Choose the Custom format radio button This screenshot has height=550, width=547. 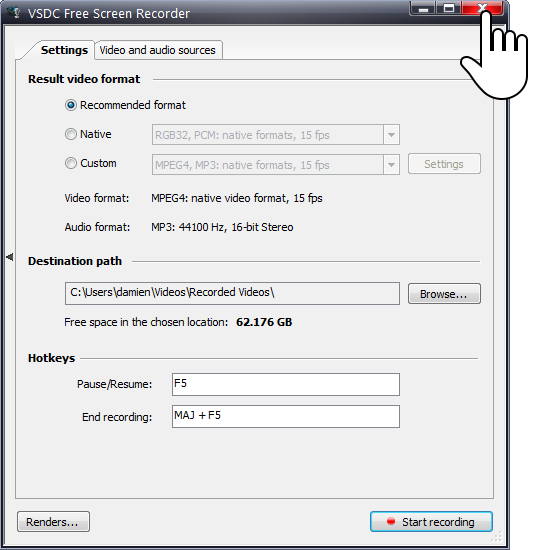[71, 163]
